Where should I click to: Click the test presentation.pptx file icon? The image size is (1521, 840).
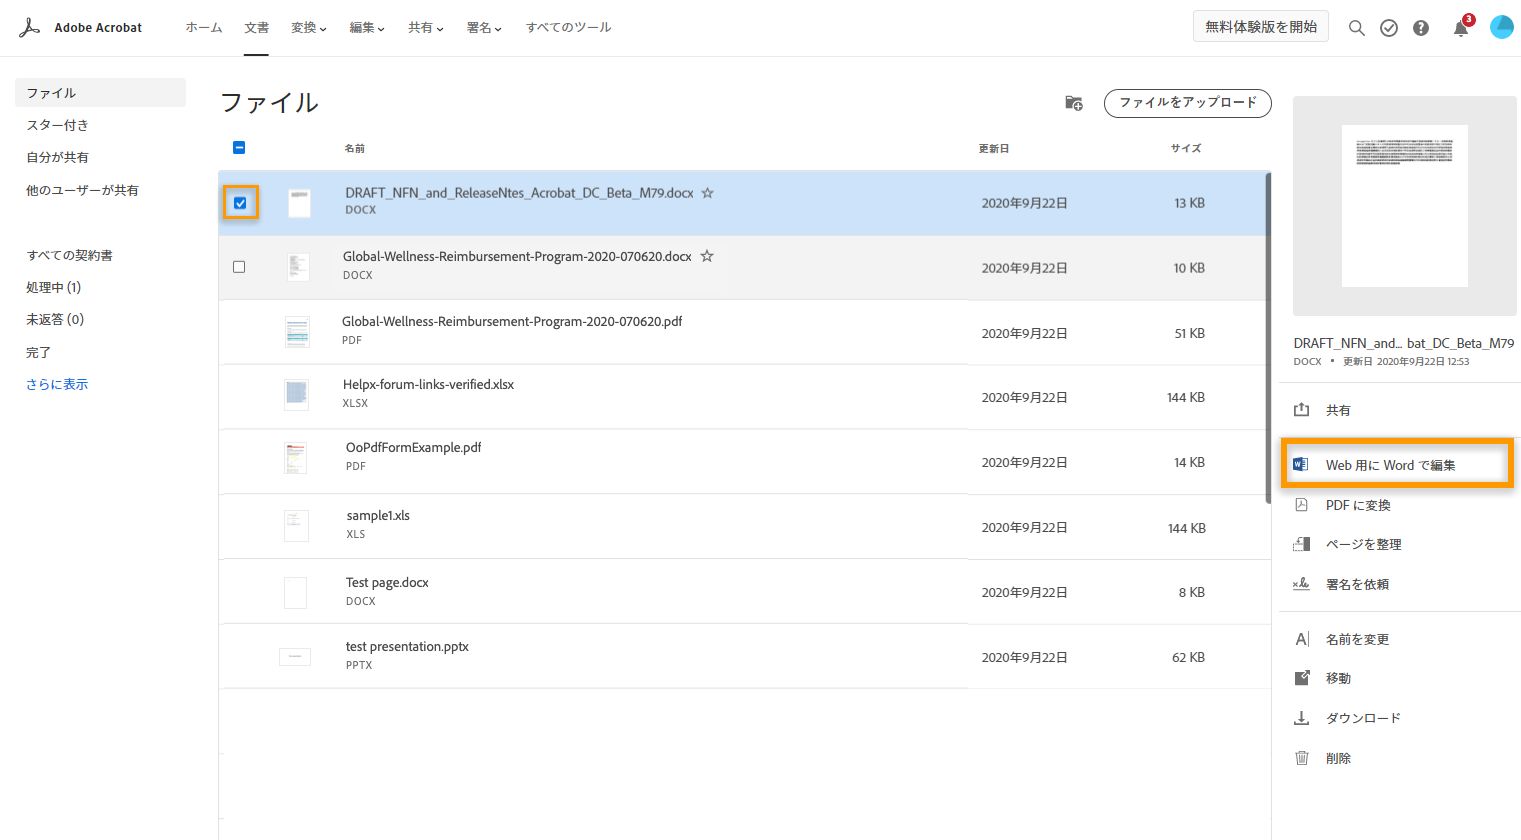pyautogui.click(x=295, y=657)
